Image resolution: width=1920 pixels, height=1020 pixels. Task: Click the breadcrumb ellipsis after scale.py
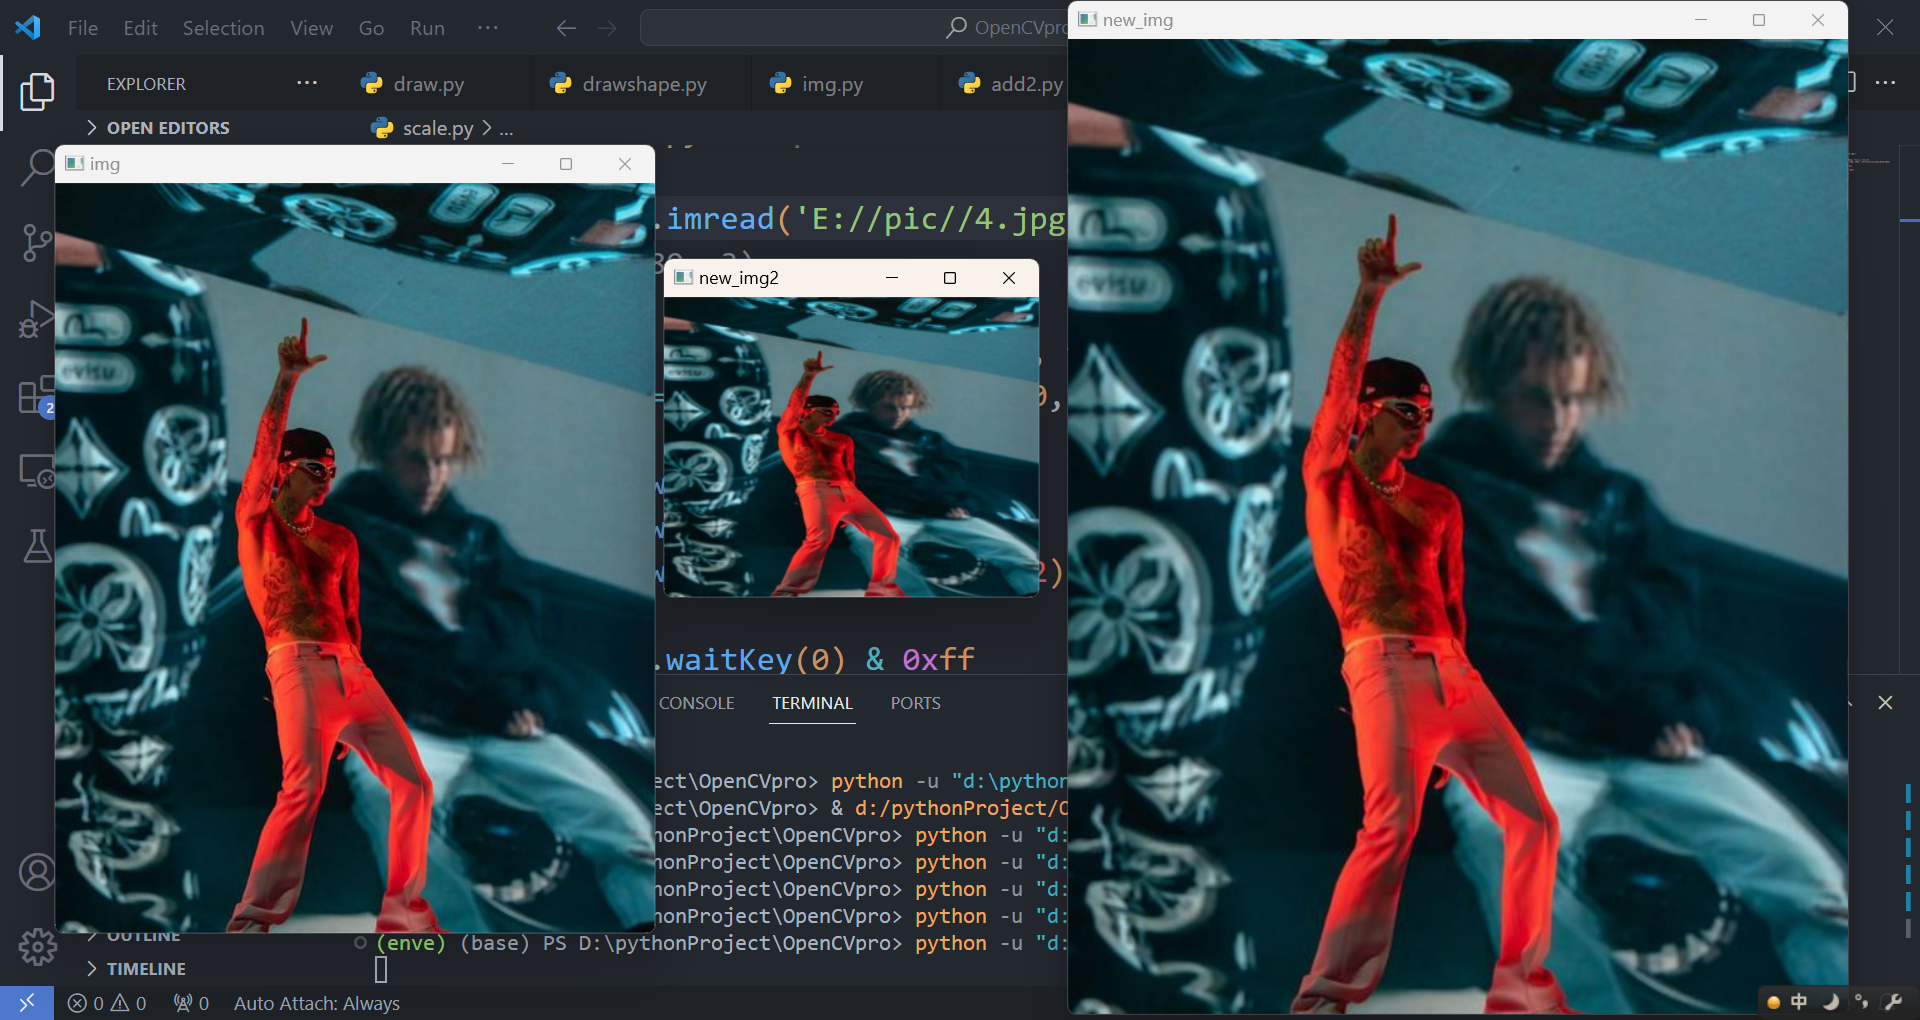pyautogui.click(x=506, y=128)
